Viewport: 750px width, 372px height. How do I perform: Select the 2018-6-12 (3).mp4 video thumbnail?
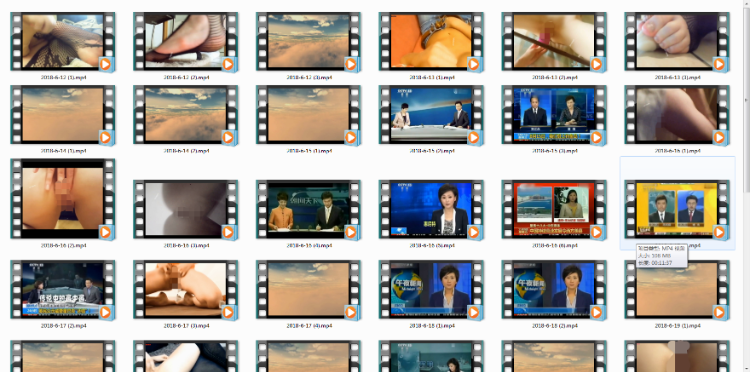308,42
